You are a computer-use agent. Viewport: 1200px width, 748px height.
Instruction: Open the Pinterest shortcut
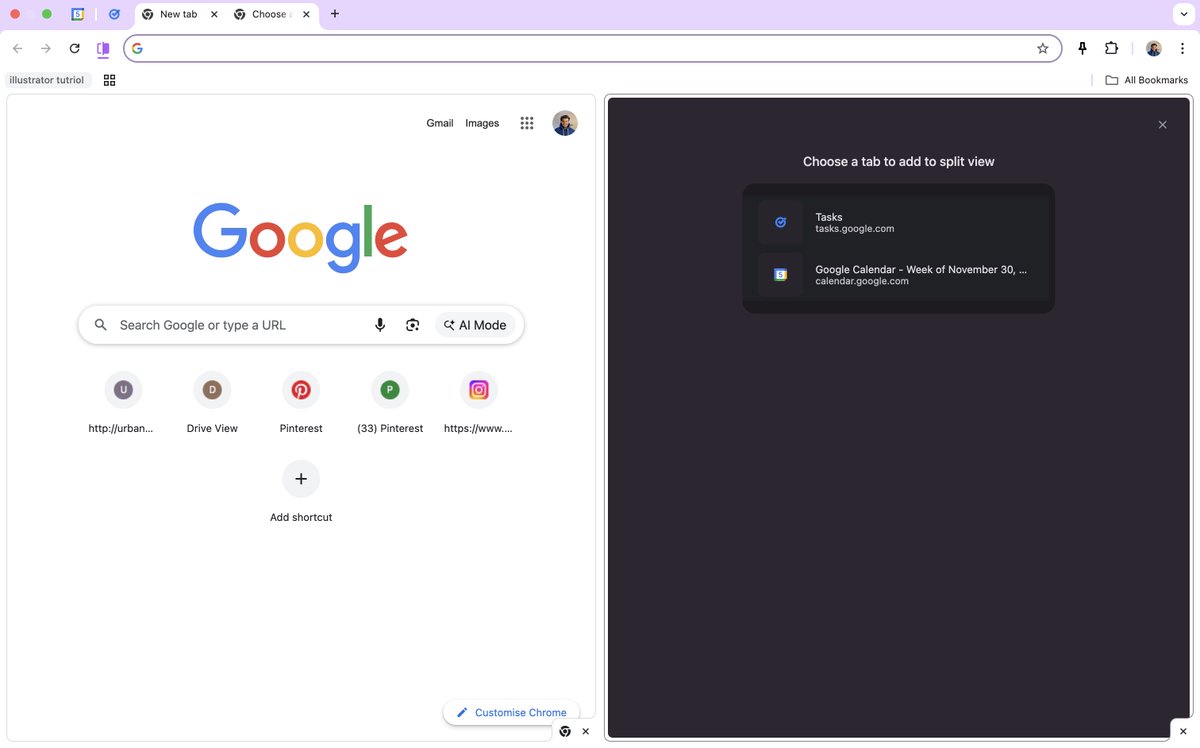301,403
